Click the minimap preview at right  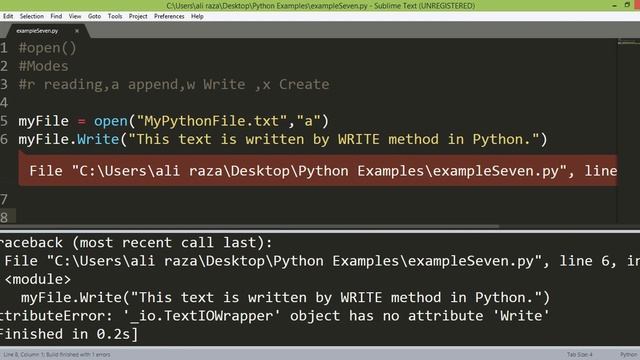[629, 42]
